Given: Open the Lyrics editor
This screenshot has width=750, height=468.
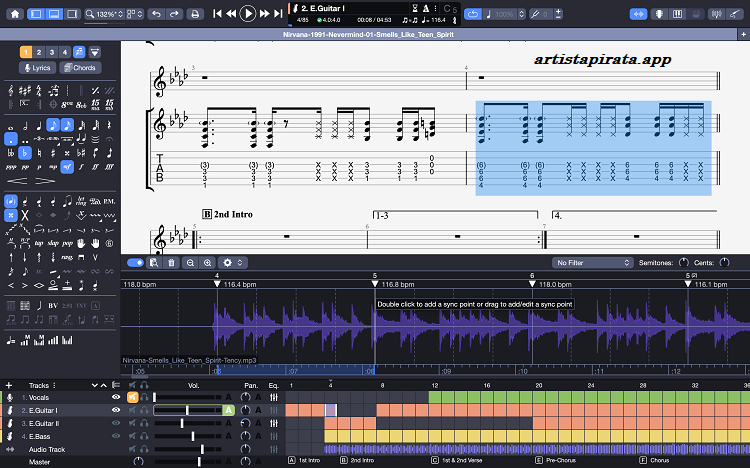Looking at the screenshot, I should 37,68.
